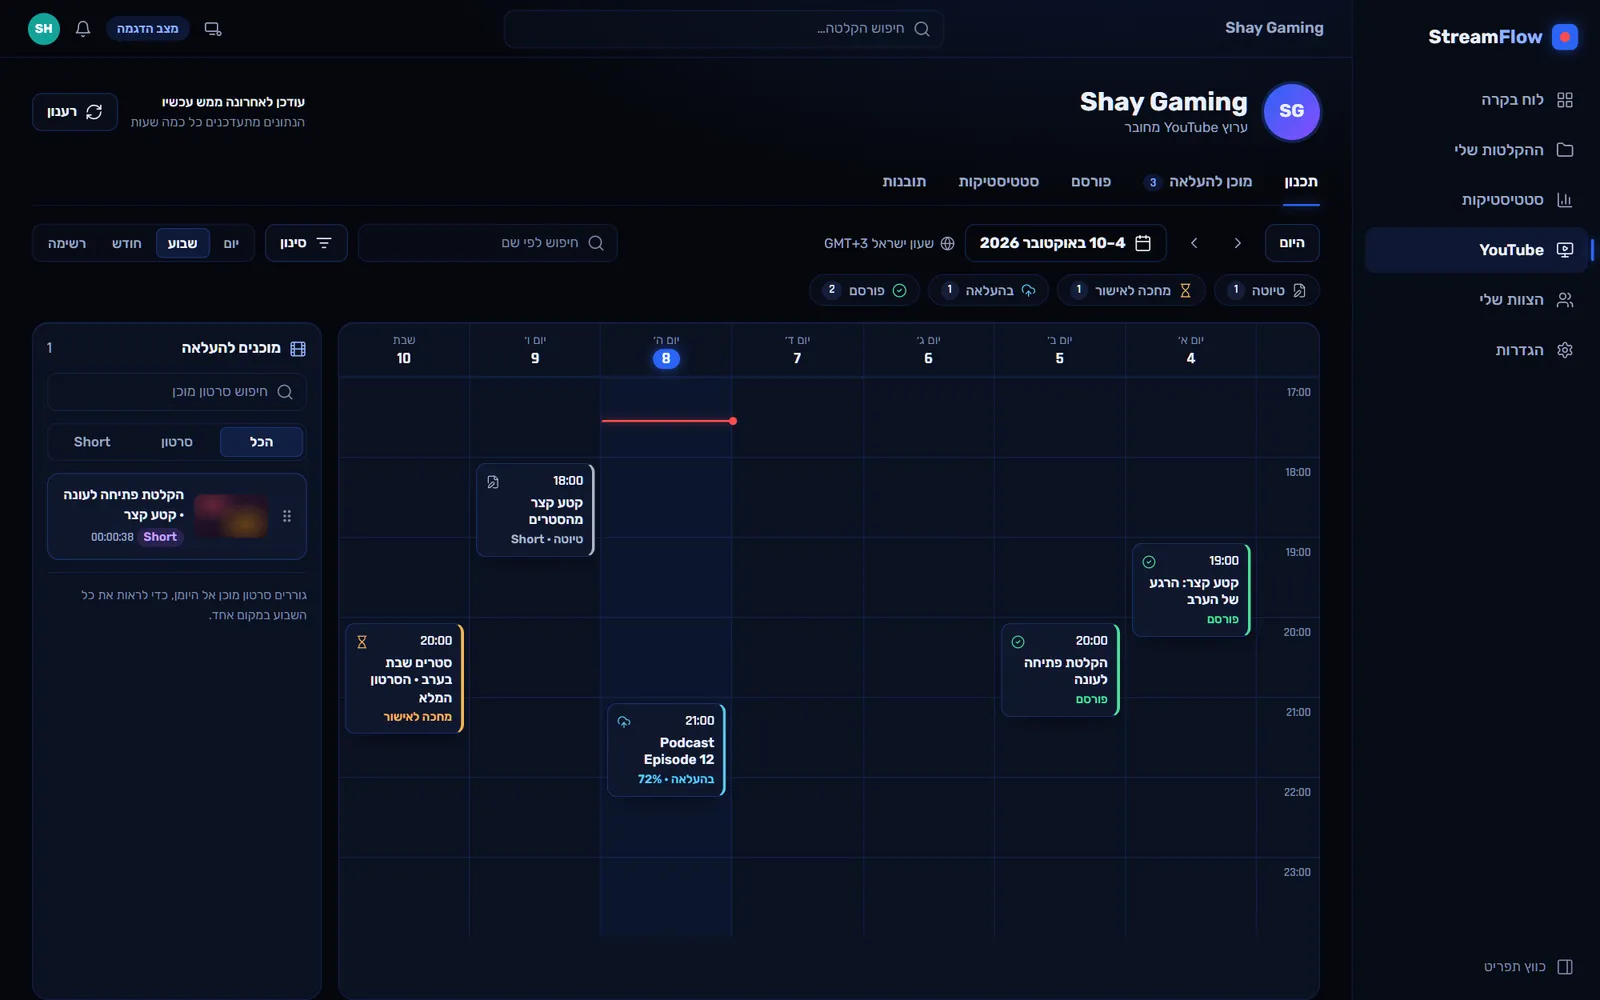Image resolution: width=1600 pixels, height=1000 pixels.
Task: Click the SH user avatar
Action: pos(44,29)
